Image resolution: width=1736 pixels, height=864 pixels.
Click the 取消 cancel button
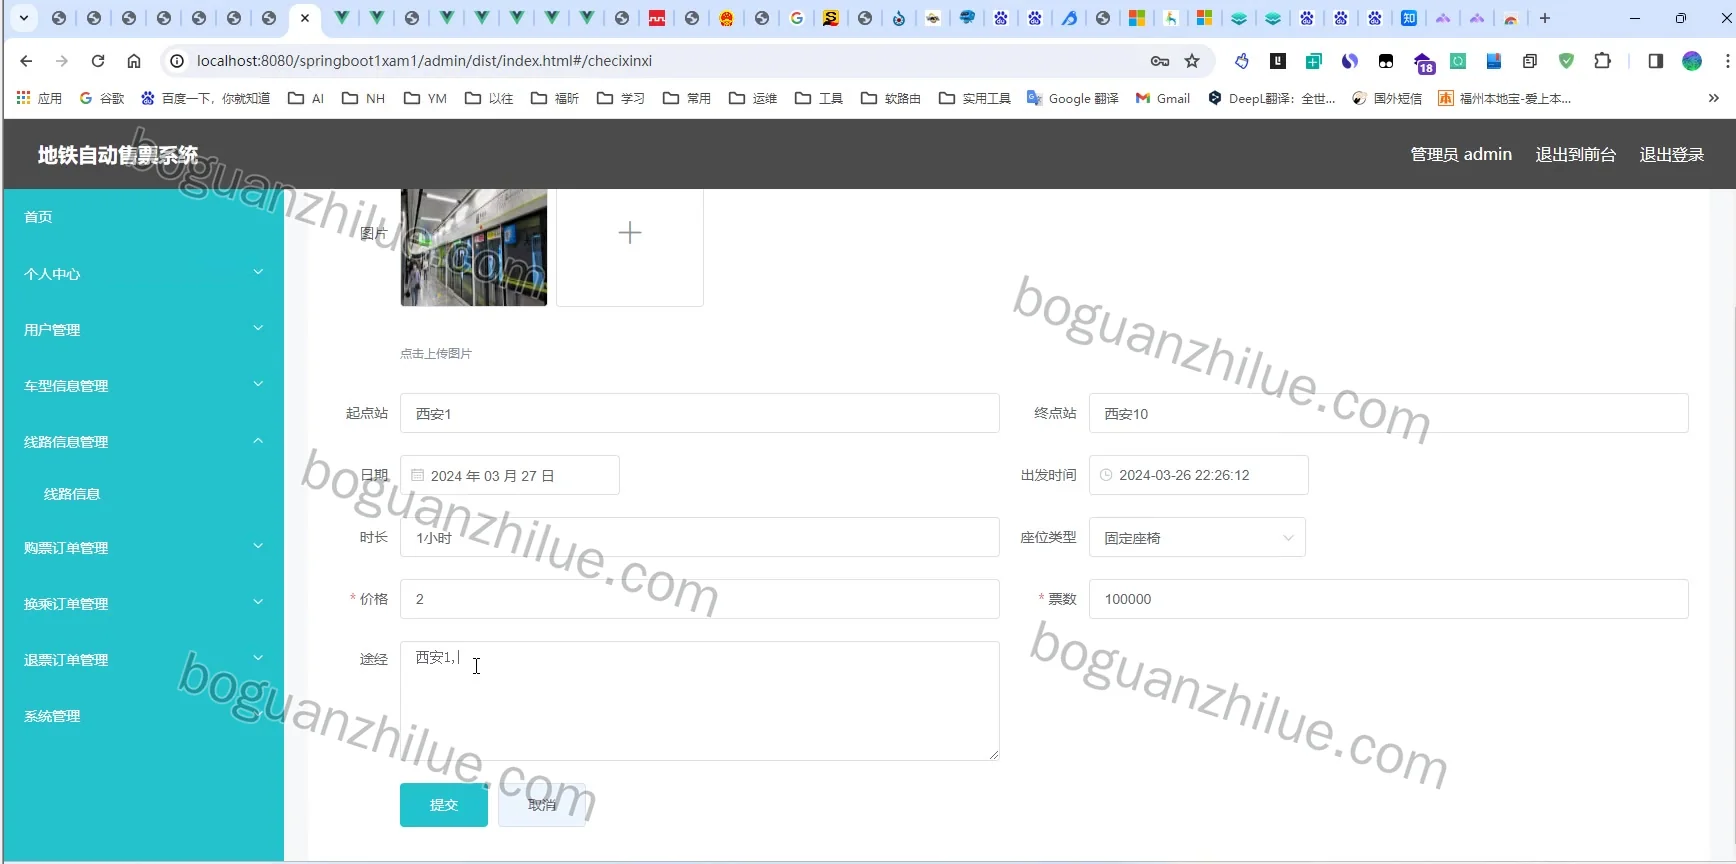pos(542,805)
